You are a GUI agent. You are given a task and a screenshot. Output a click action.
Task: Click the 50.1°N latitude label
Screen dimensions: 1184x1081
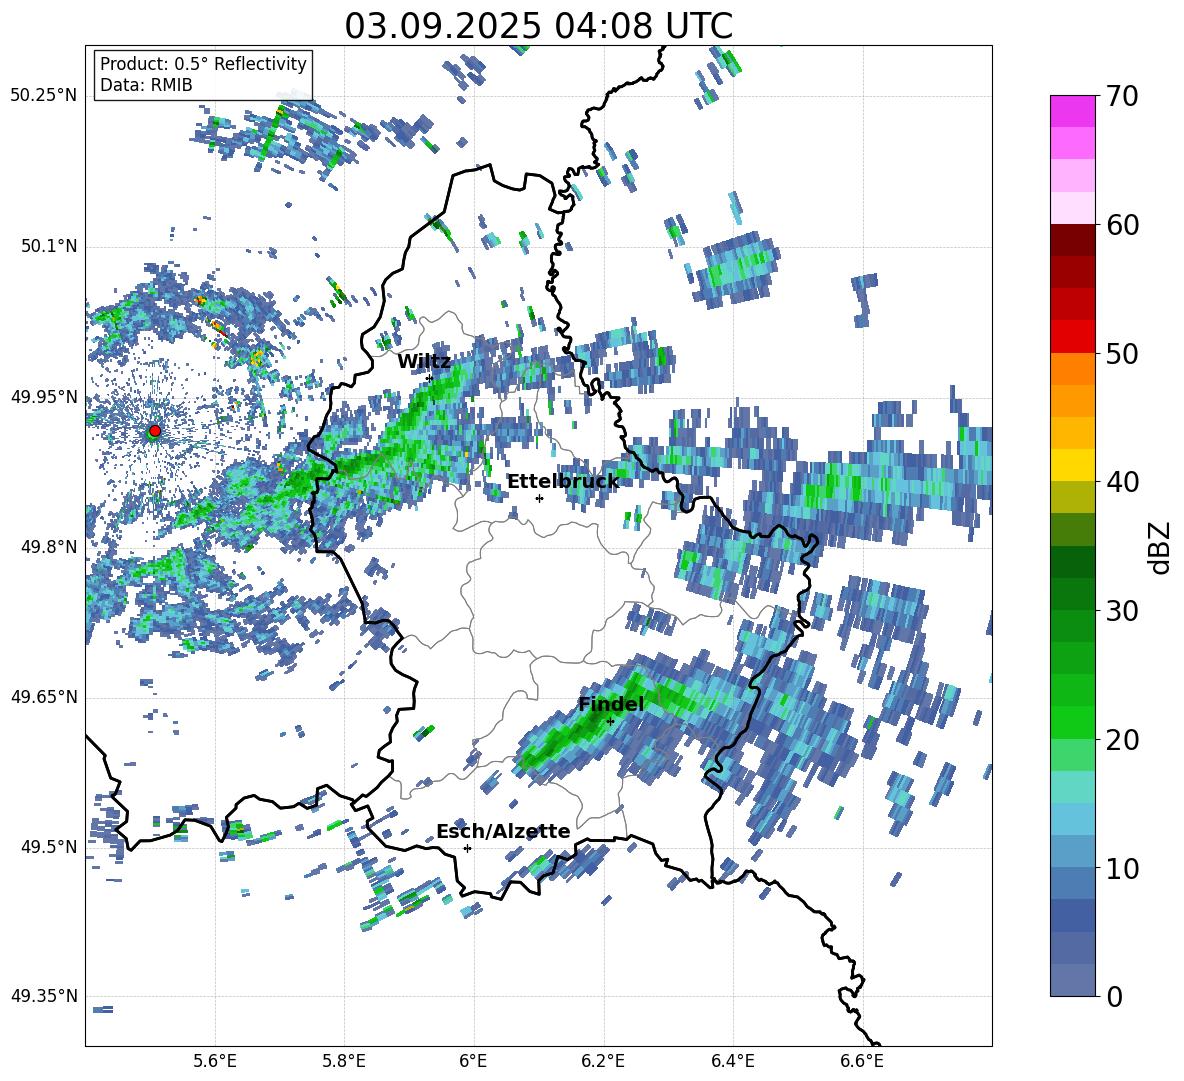click(x=48, y=247)
